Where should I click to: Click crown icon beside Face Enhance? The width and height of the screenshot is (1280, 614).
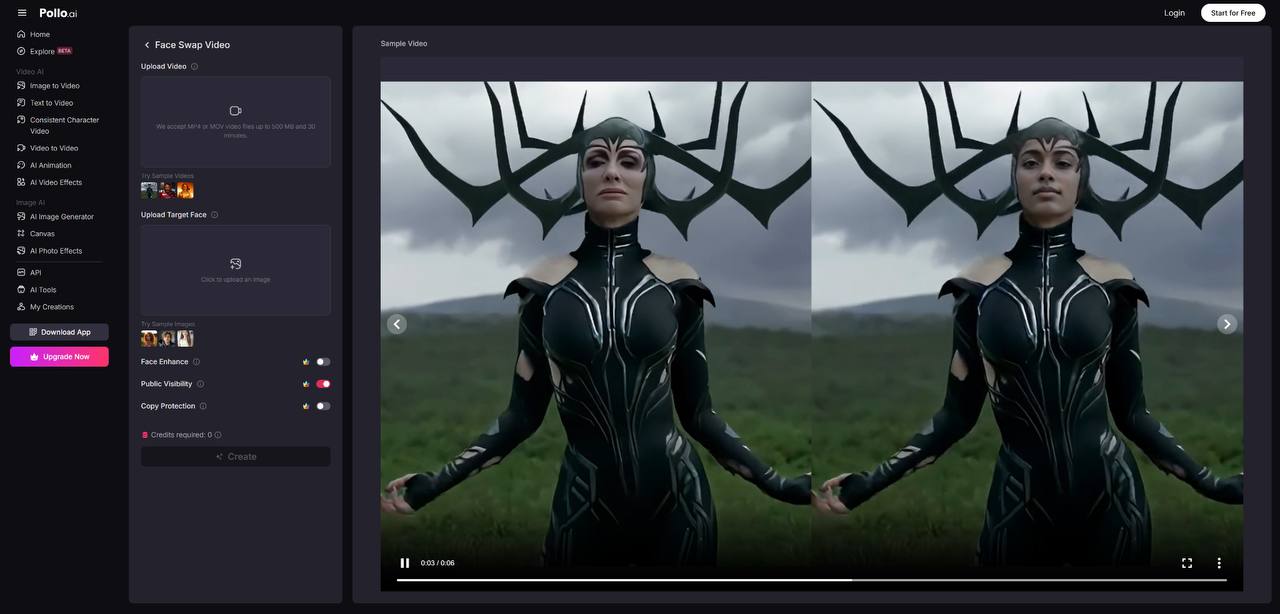click(306, 362)
